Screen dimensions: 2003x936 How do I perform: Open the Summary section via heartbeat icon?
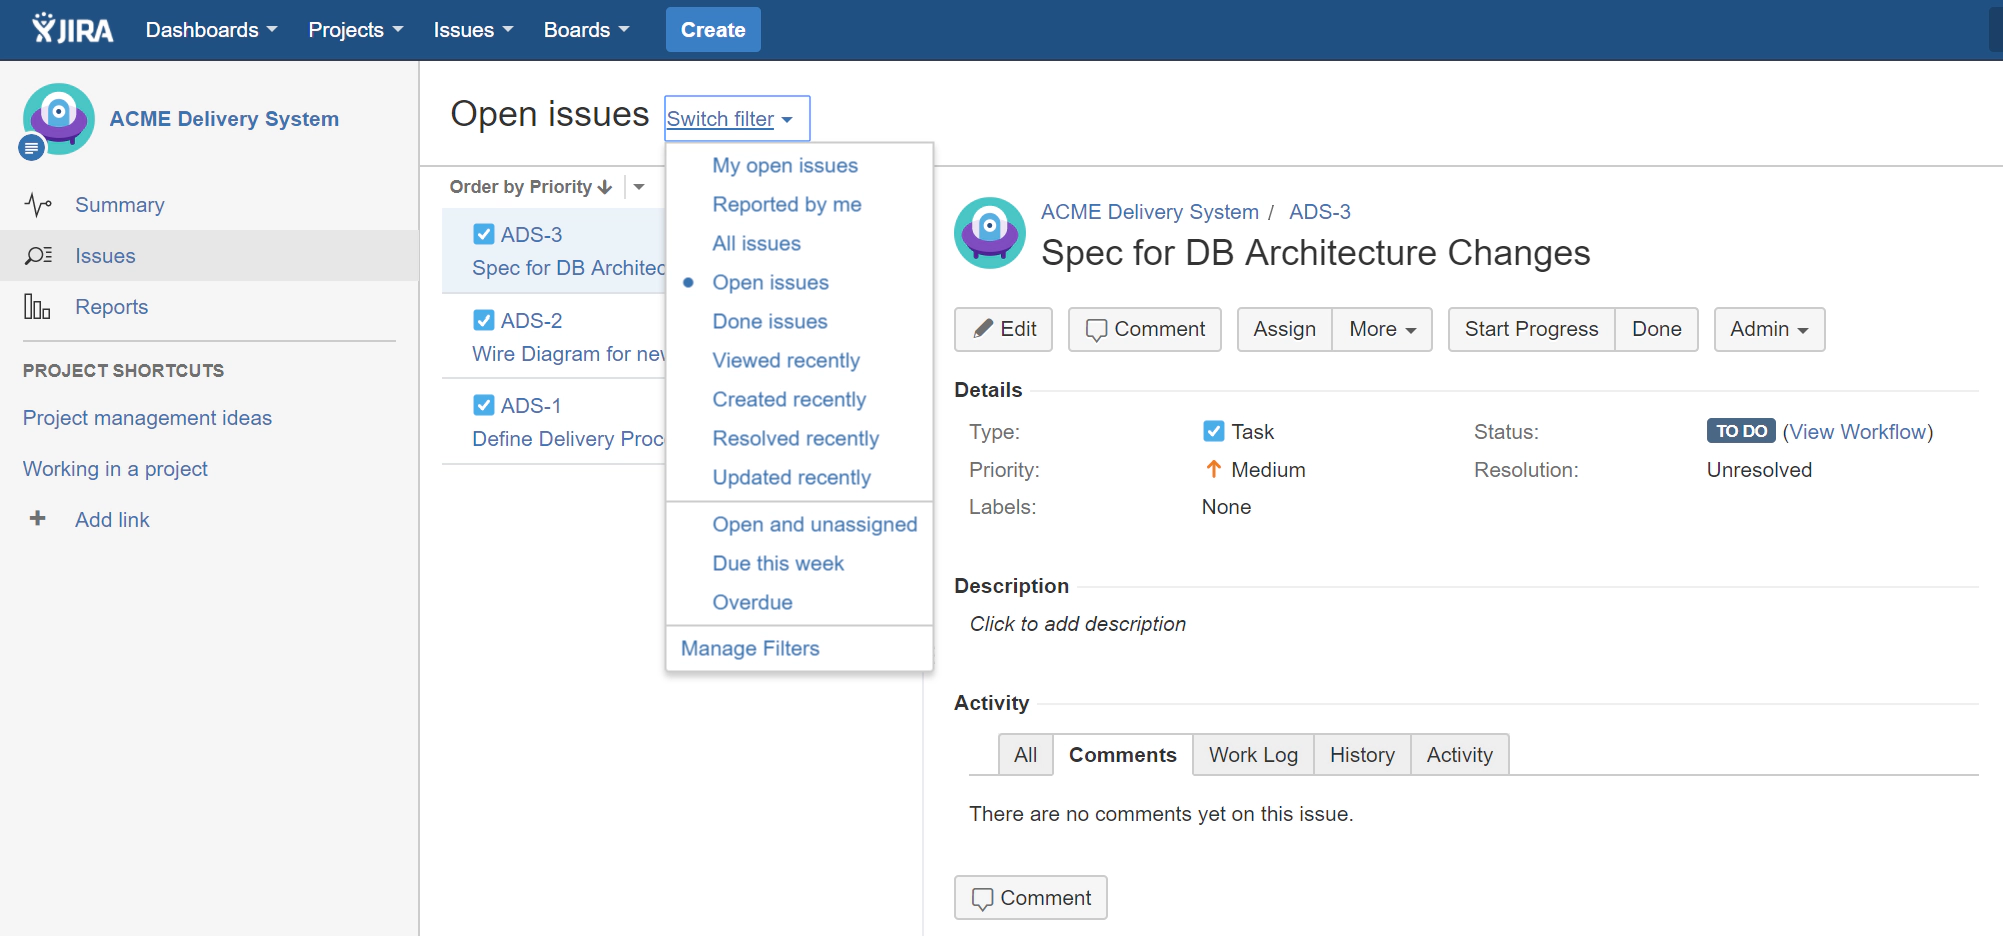click(38, 204)
